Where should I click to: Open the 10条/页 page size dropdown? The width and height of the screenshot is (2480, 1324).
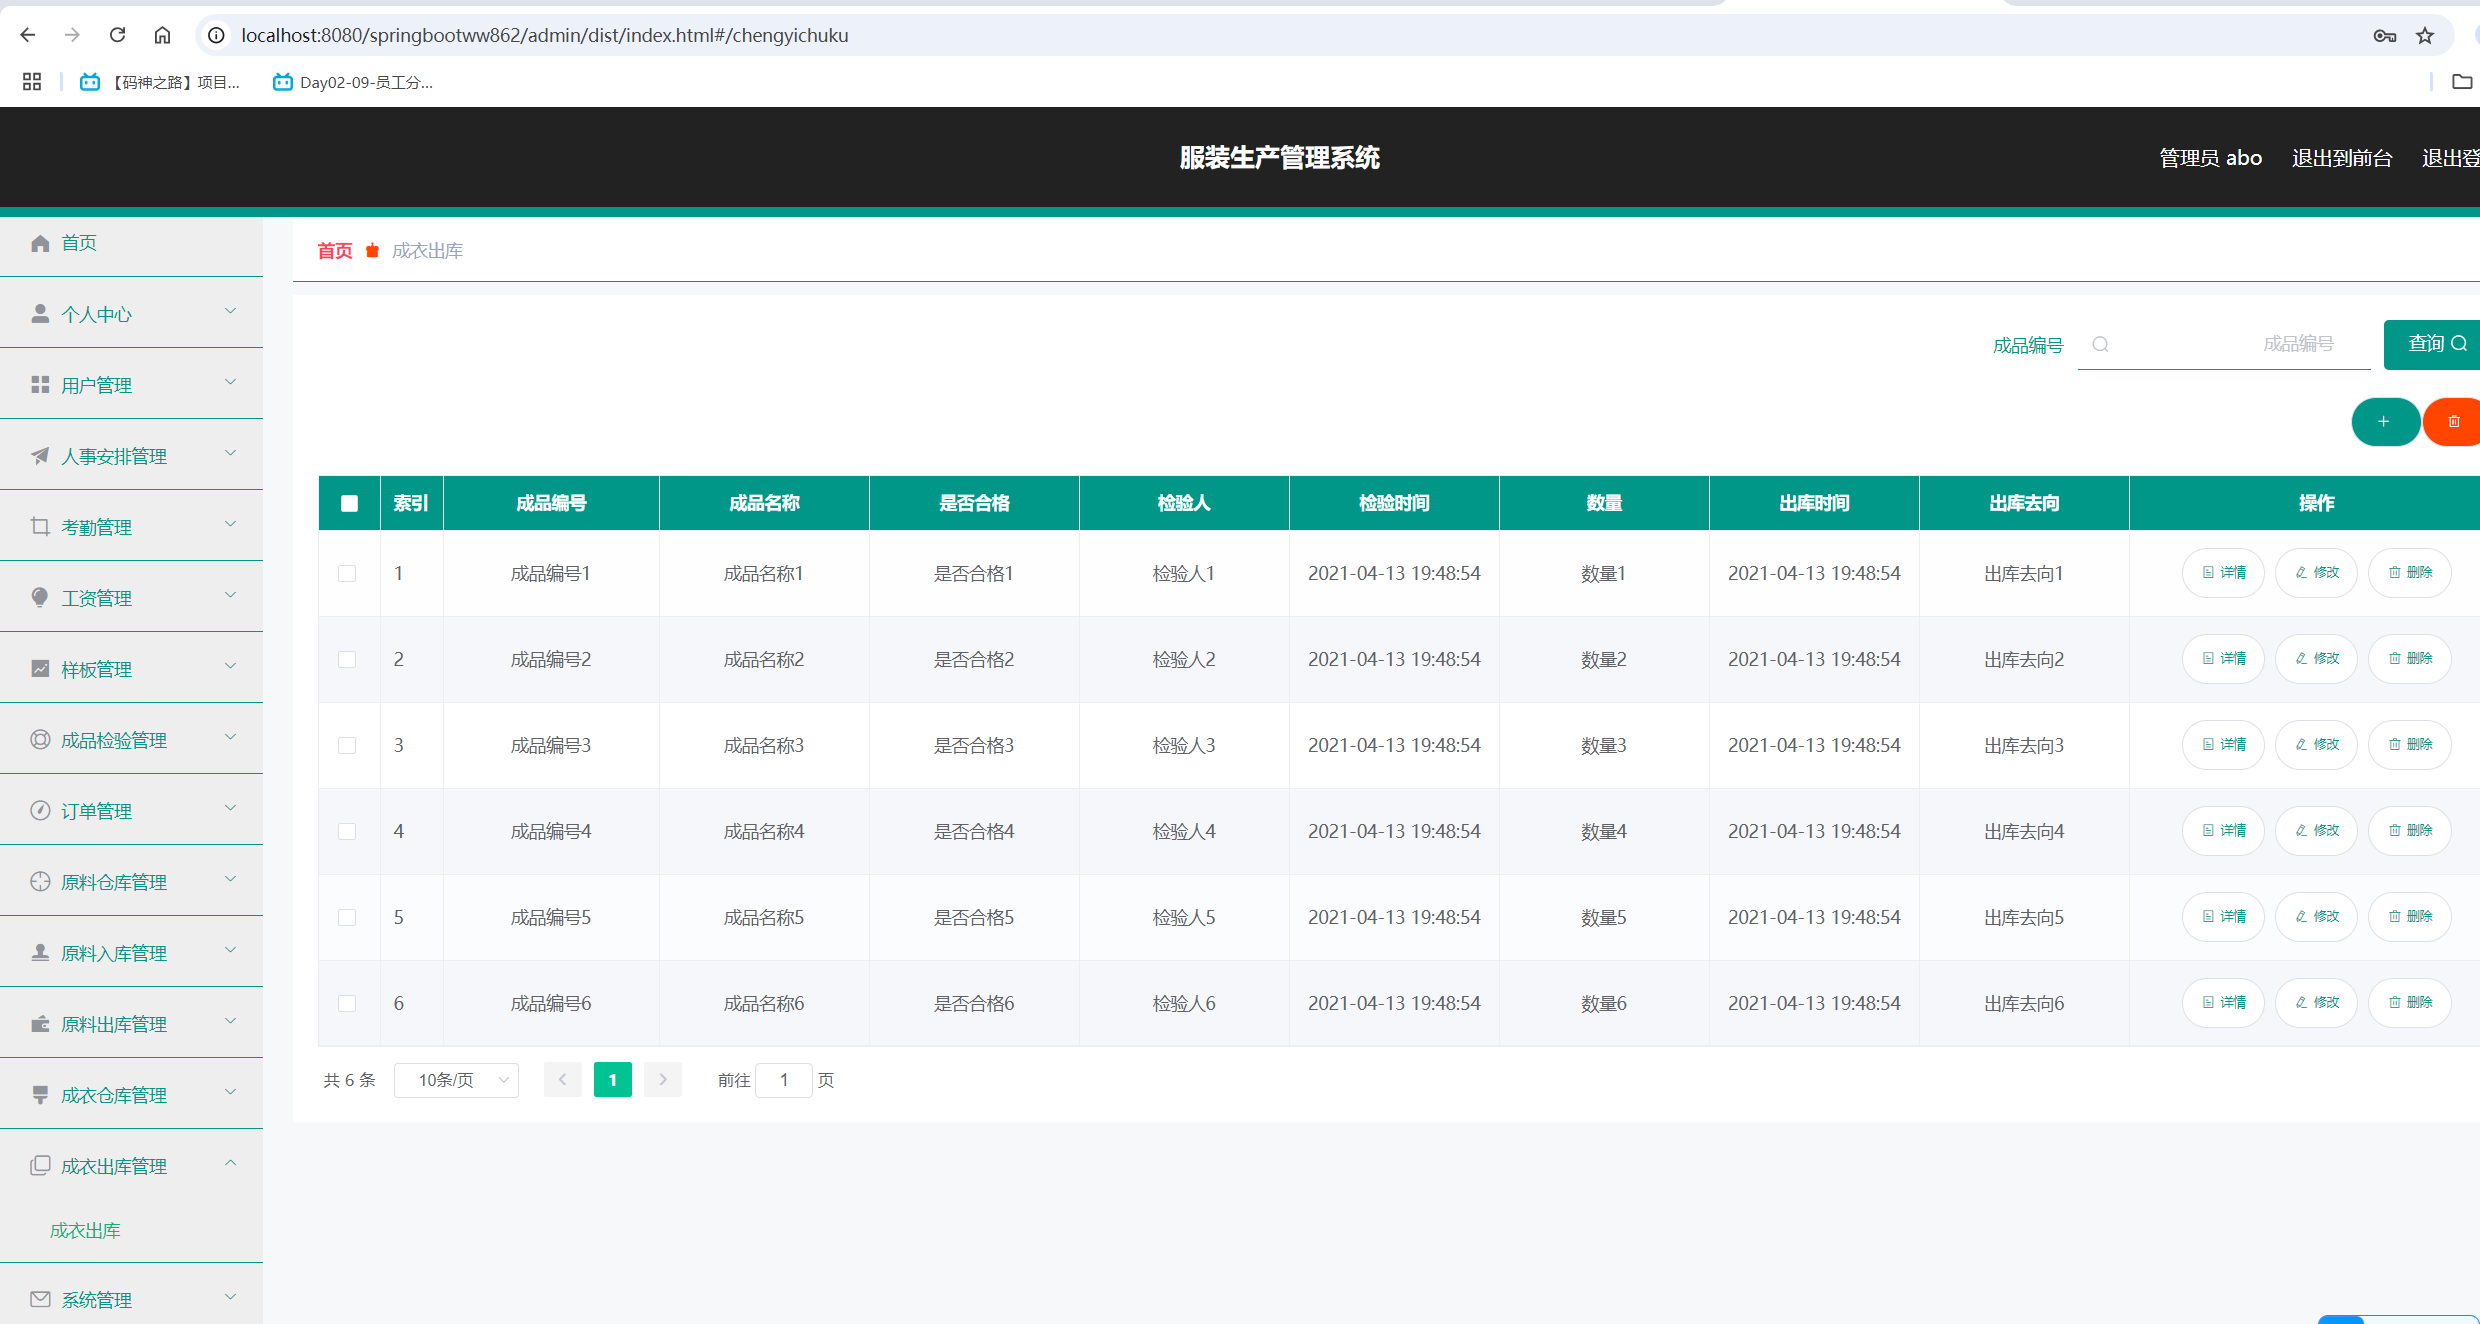[x=456, y=1080]
